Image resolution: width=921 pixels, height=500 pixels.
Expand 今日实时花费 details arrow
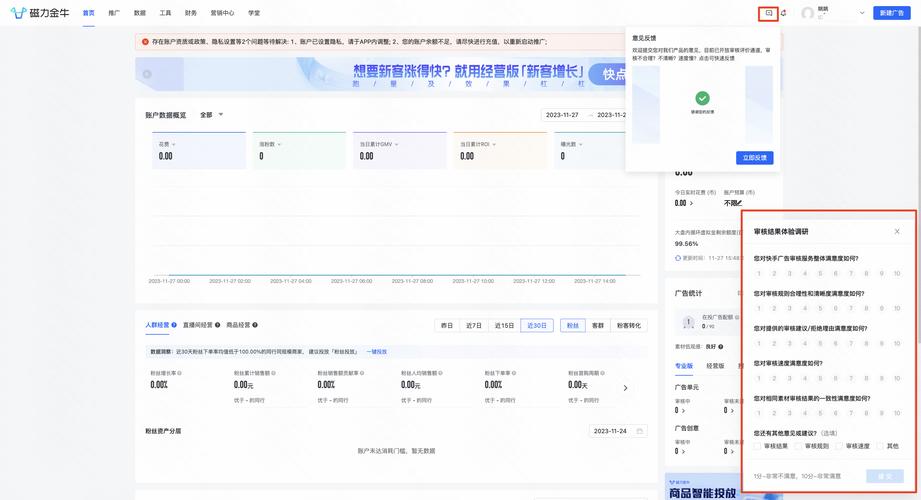pyautogui.click(x=691, y=203)
